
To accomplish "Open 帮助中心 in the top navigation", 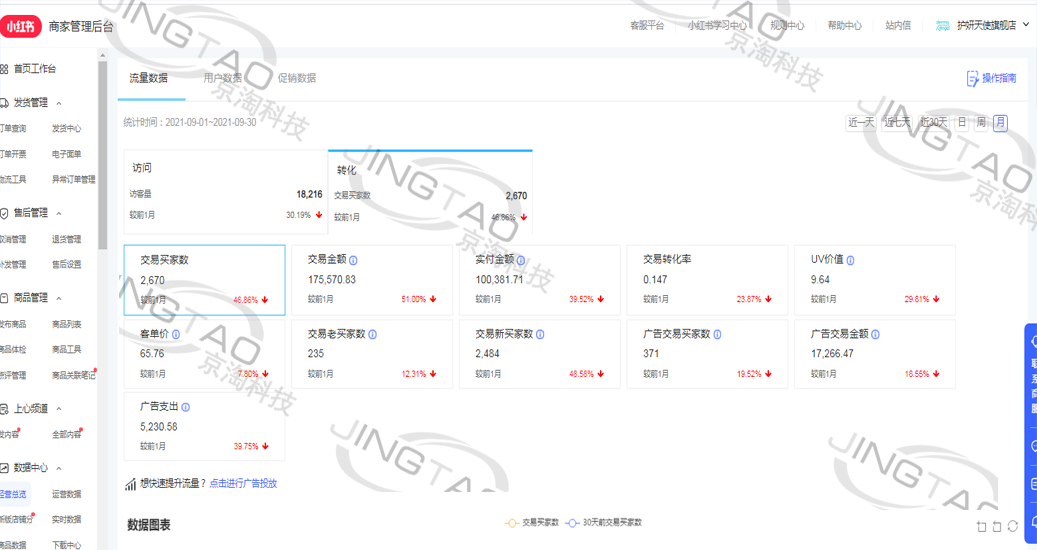I will coord(844,26).
